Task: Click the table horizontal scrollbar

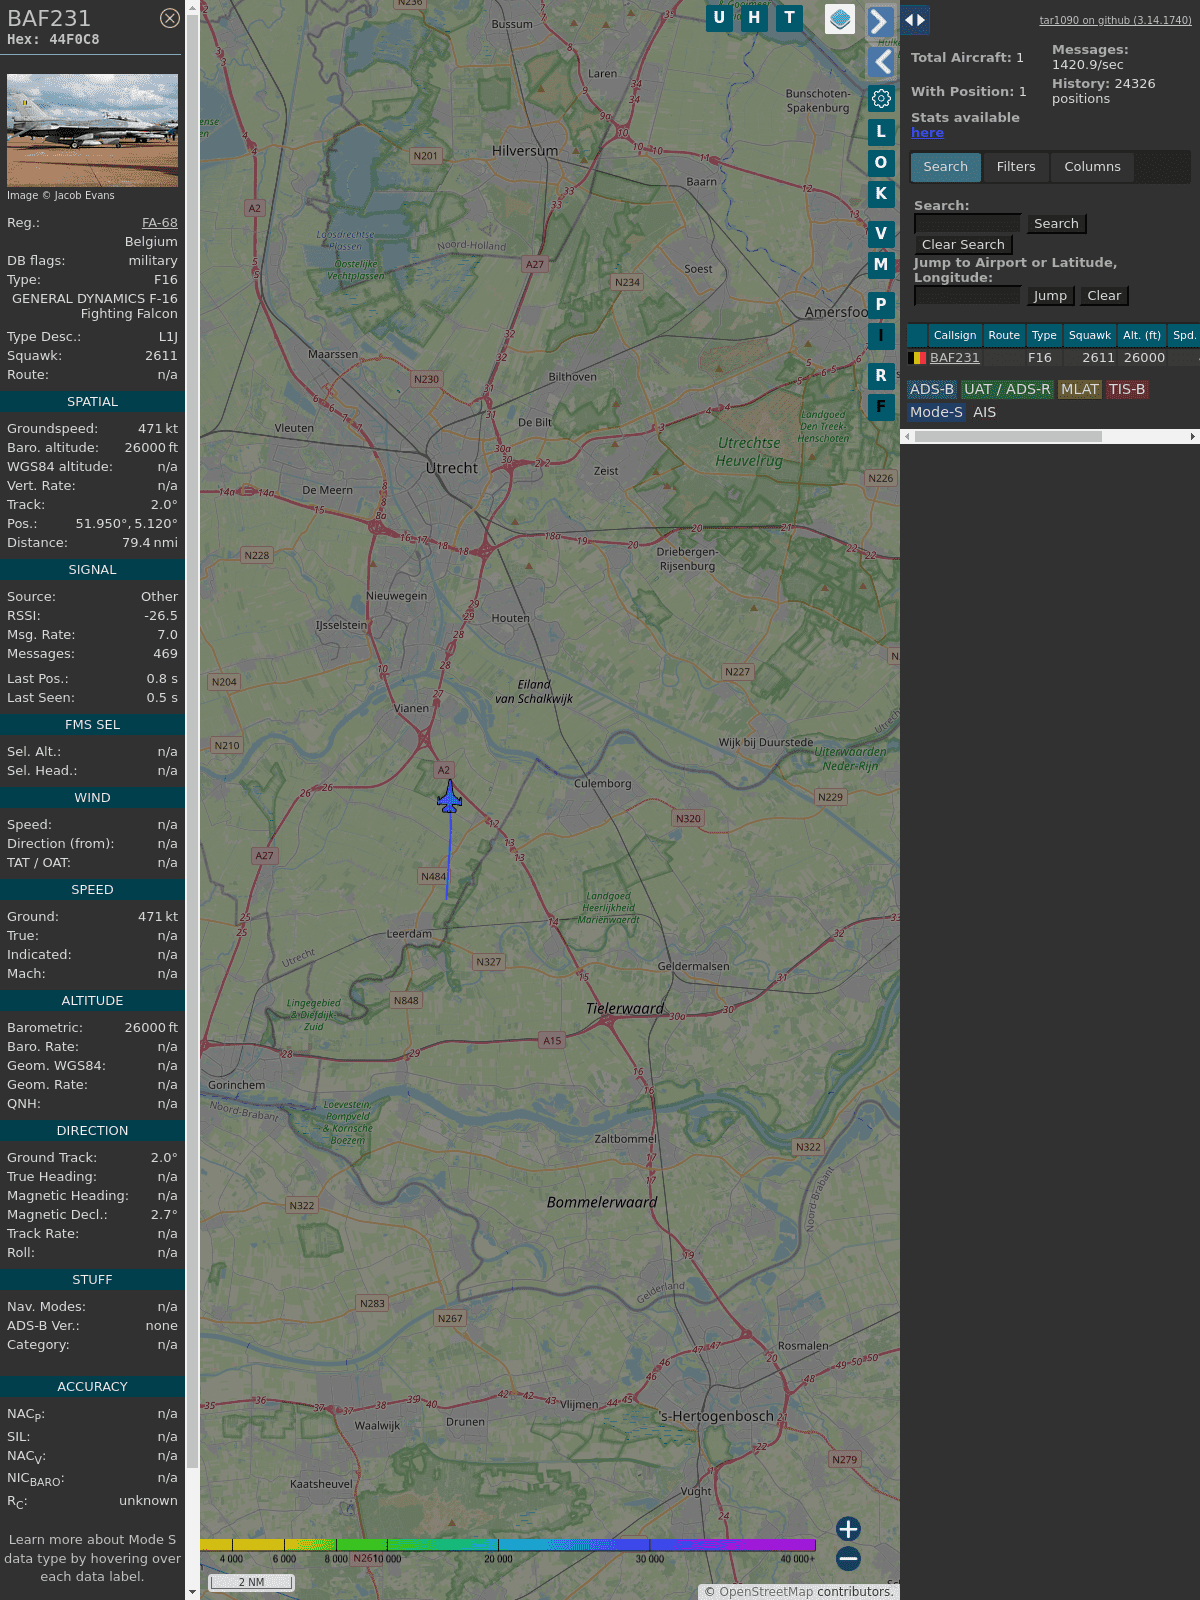Action: [1008, 437]
